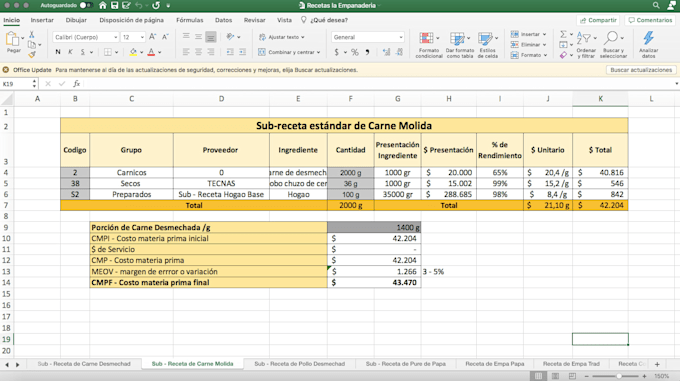Click the Undo arrow icon
Screen dimensions: 680x381
tap(138, 5)
